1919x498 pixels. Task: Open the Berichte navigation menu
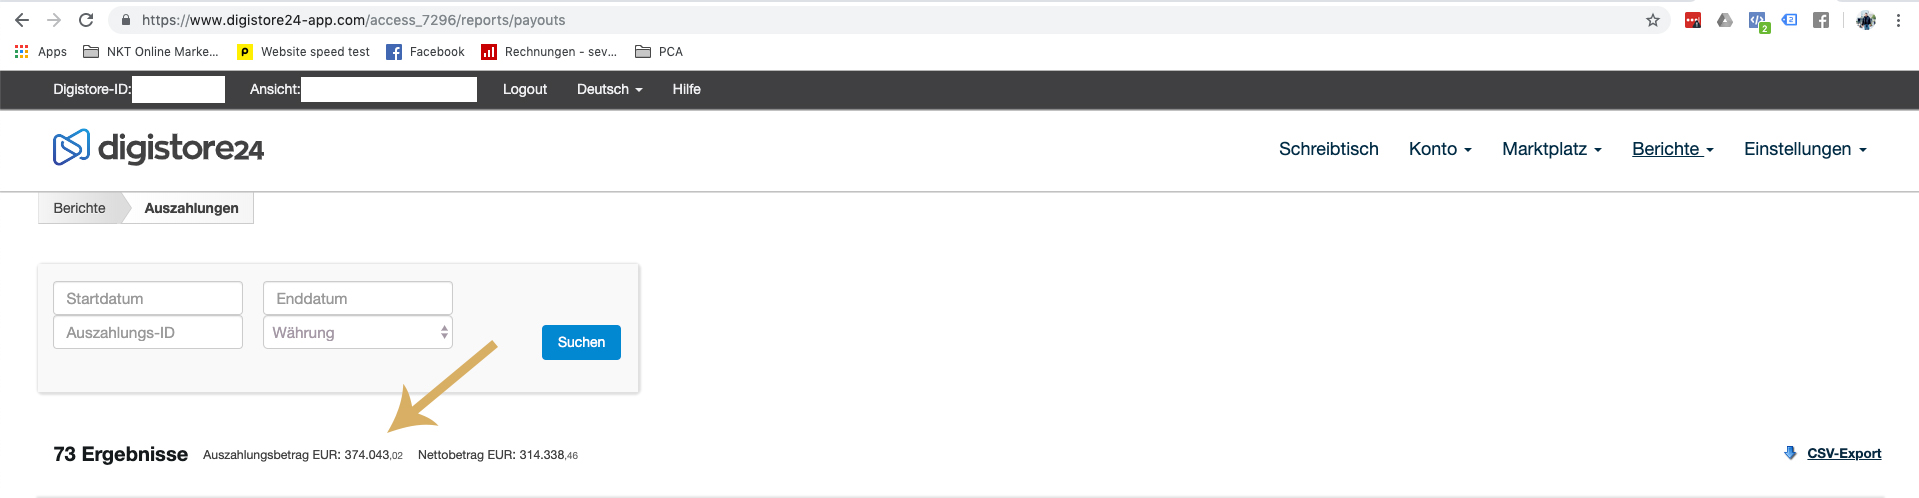1673,149
